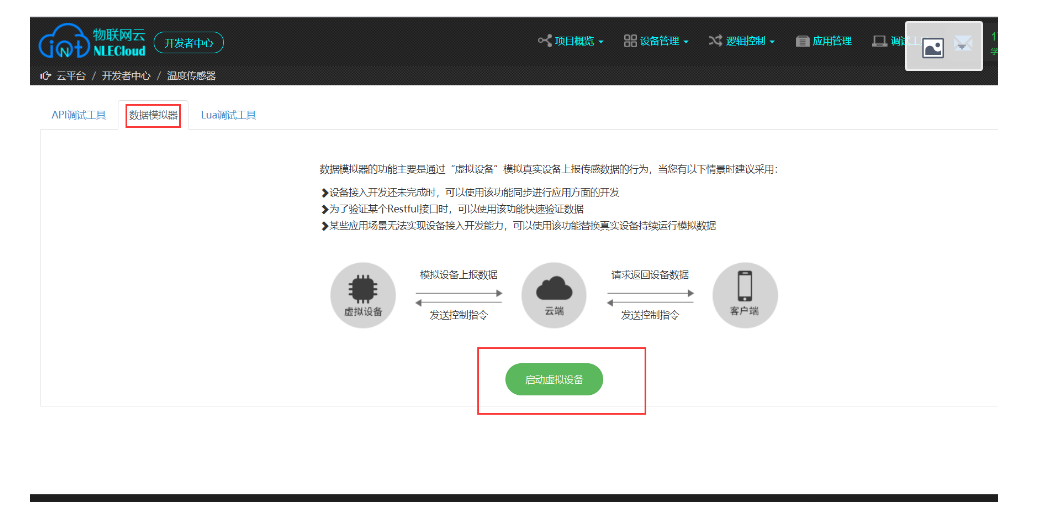Click the intro sentence starting 数据模拟器的功能
1037x521 pixels.
(x=549, y=170)
